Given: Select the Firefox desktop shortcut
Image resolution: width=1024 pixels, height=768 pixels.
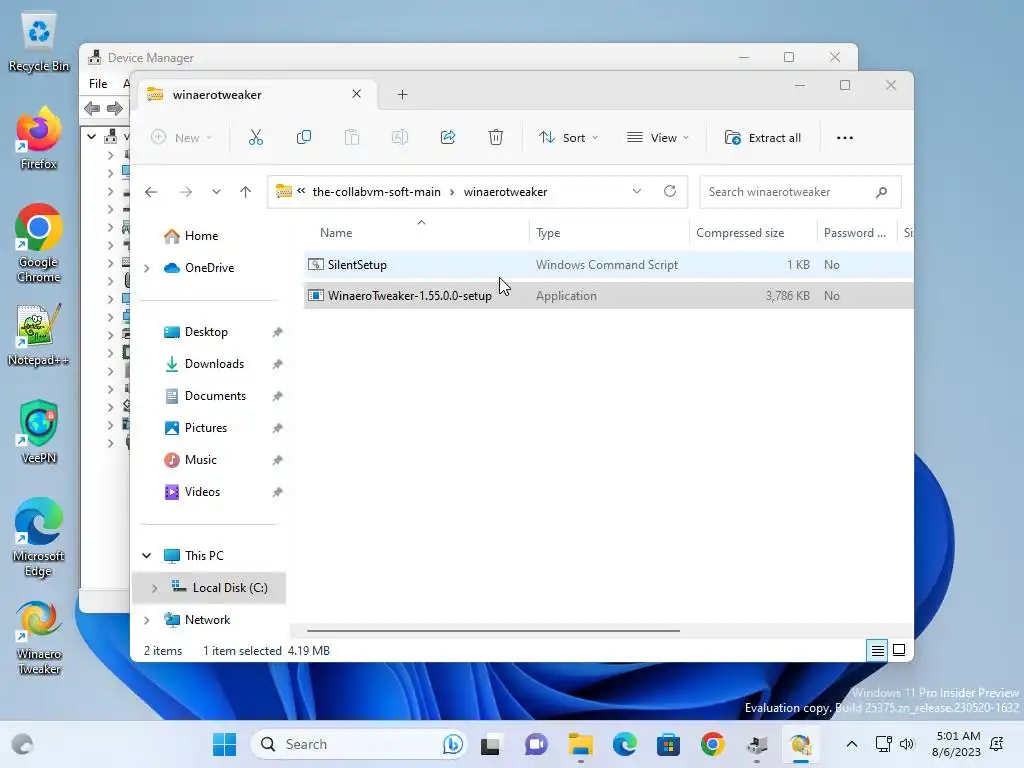Looking at the screenshot, I should (39, 140).
